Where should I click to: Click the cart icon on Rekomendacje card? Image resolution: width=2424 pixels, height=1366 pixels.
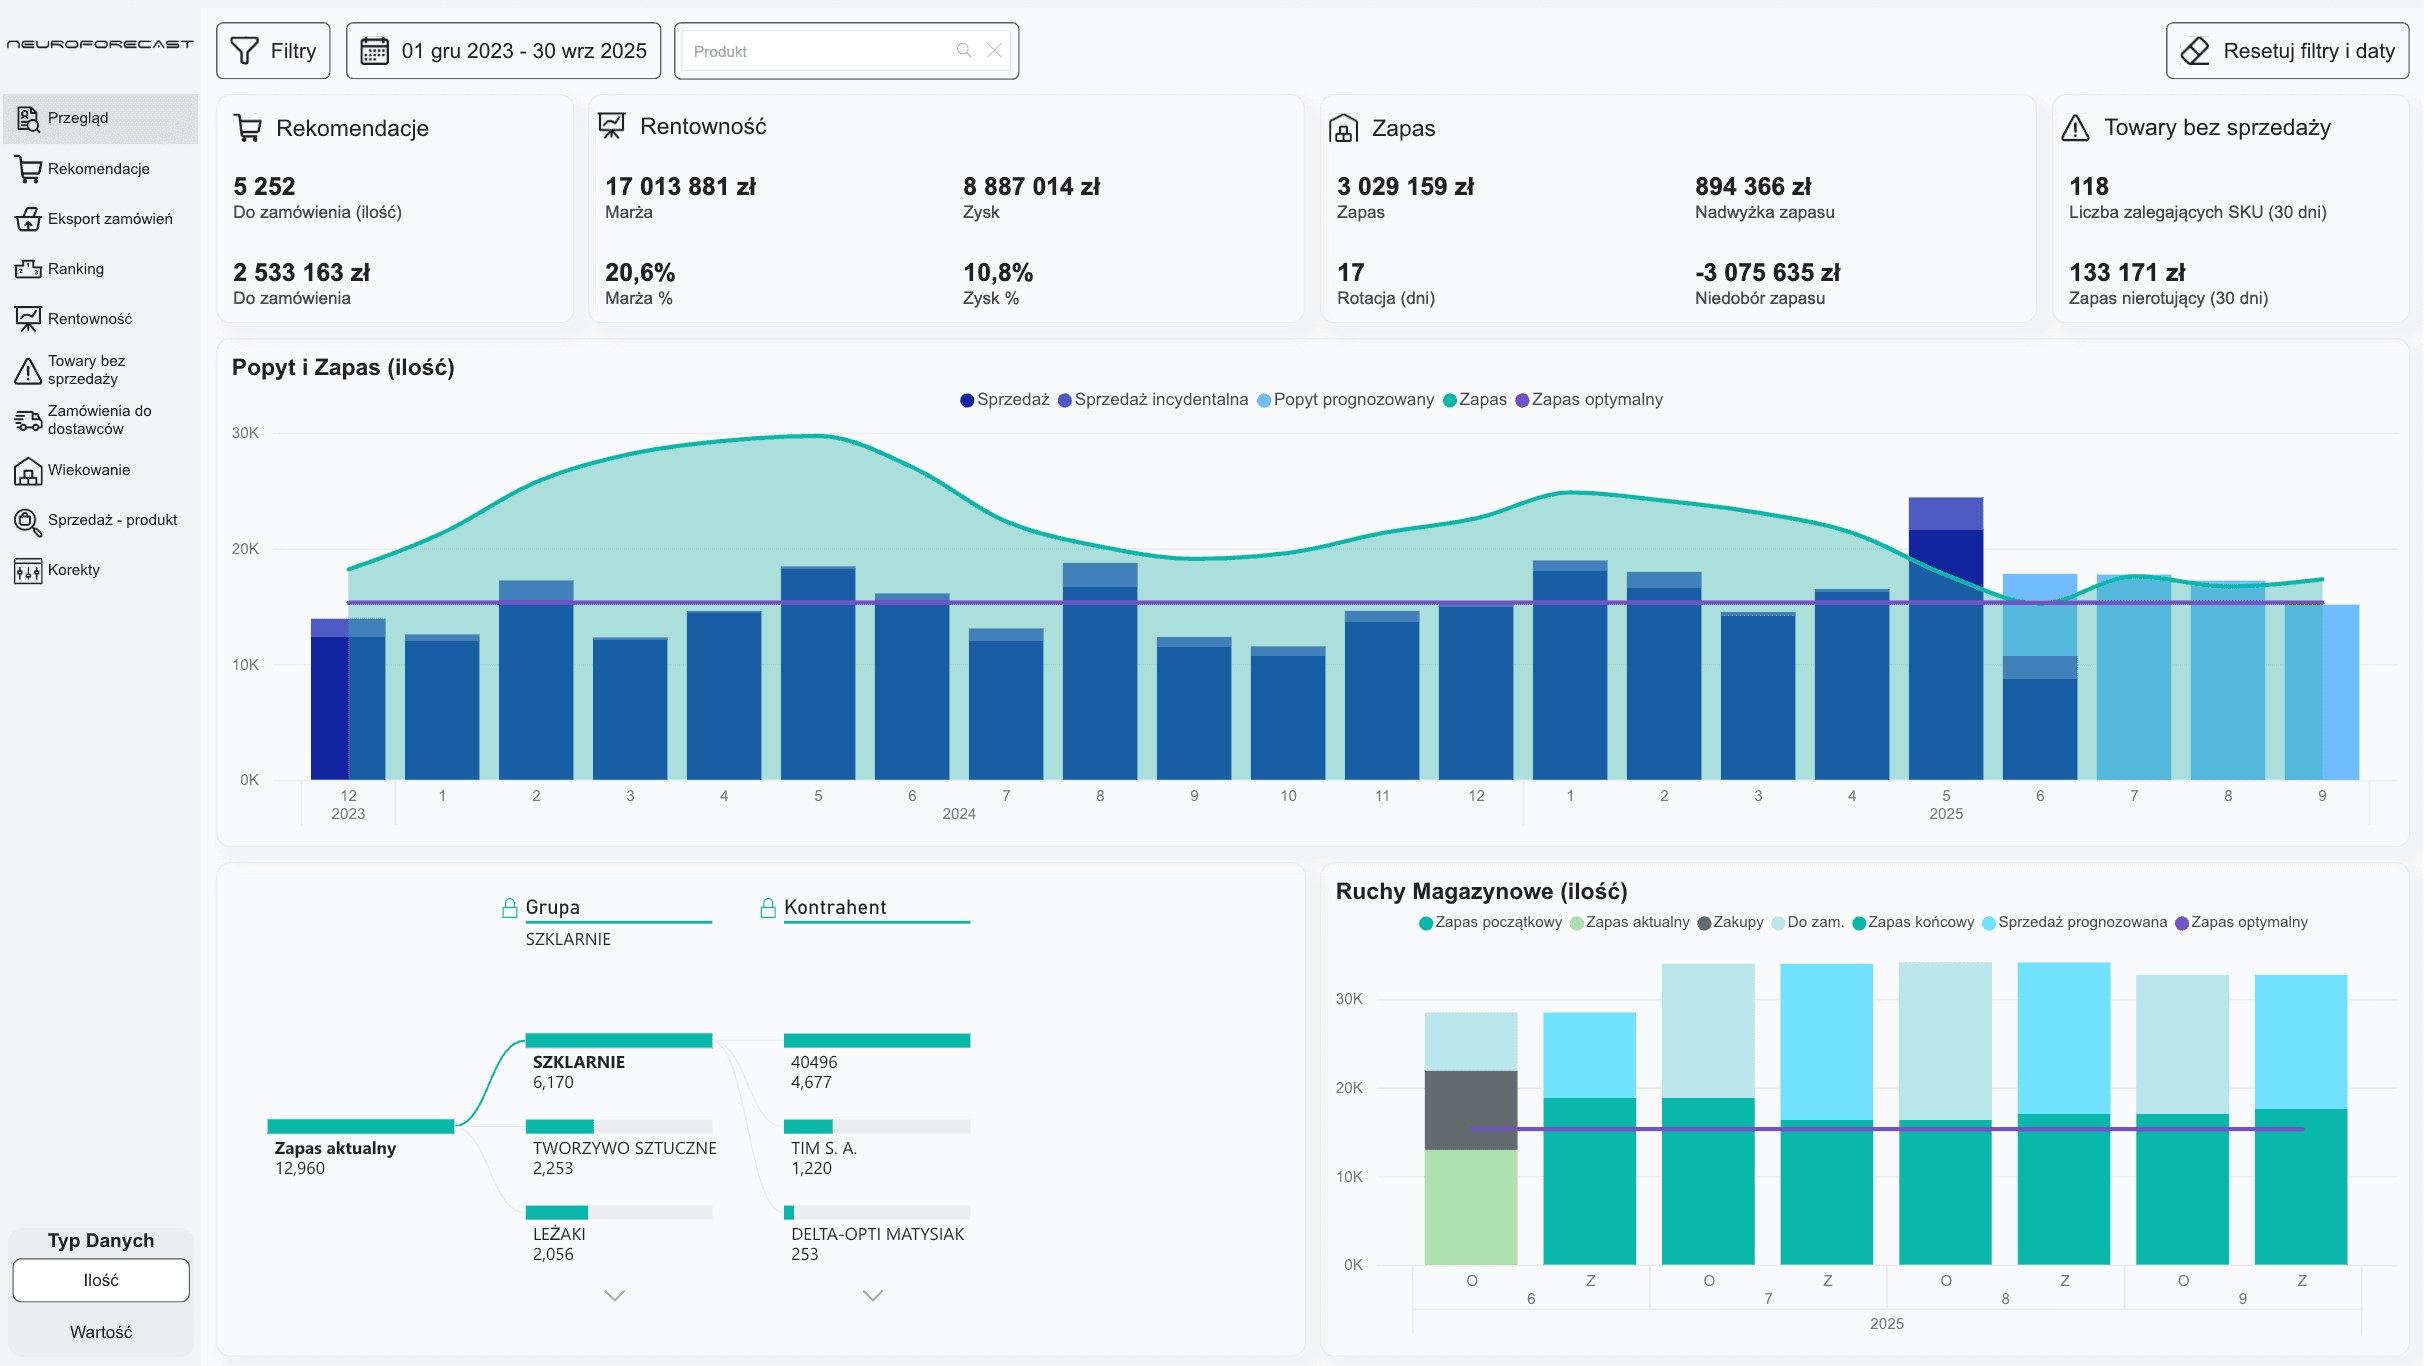(x=248, y=128)
